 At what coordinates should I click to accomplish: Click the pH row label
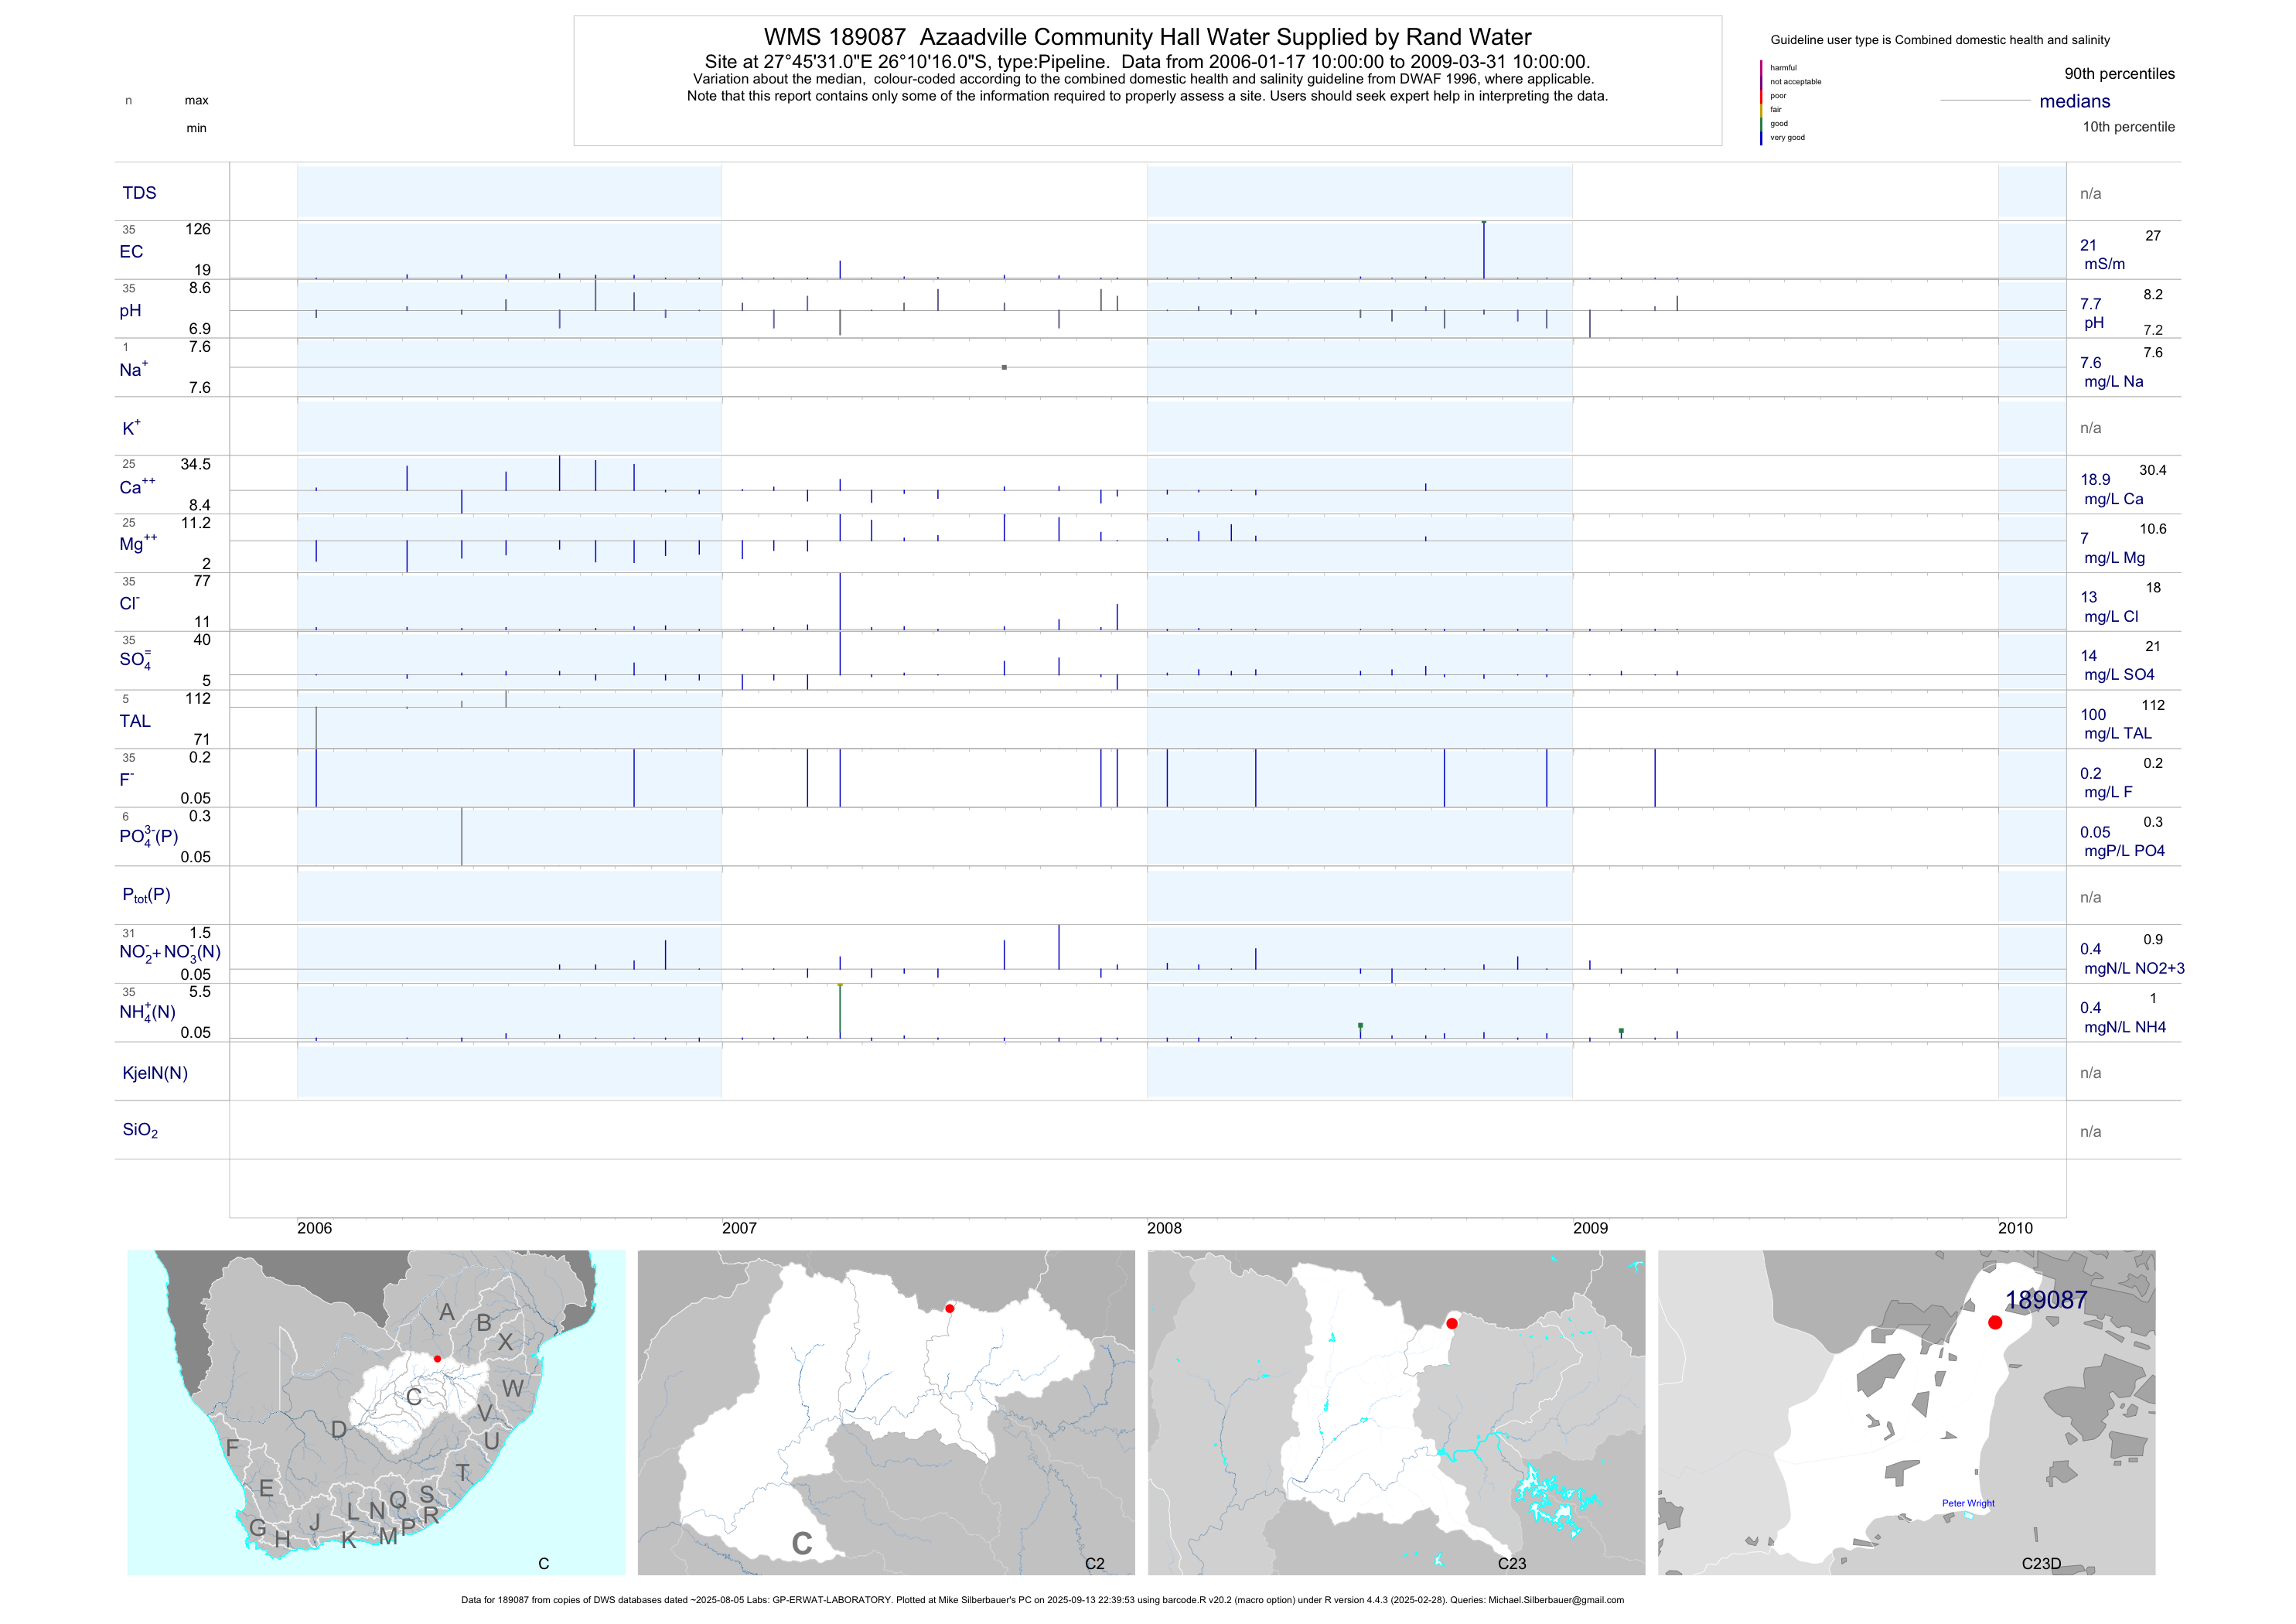click(130, 311)
